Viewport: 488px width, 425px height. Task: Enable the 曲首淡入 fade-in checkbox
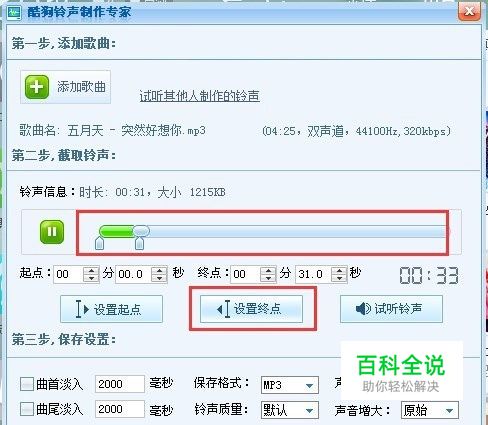click(27, 384)
